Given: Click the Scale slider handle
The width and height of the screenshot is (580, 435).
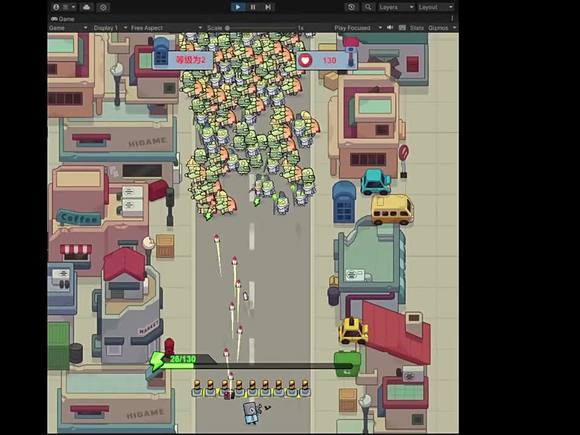Looking at the screenshot, I should pyautogui.click(x=227, y=28).
